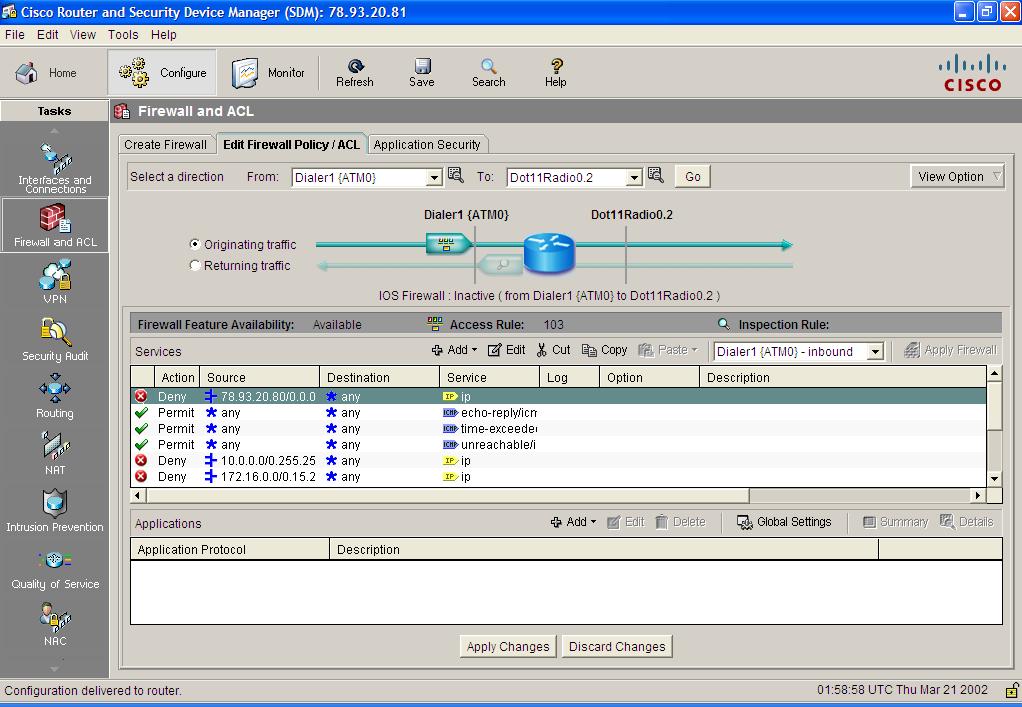Open the File menu
Viewport: 1022px width, 707px height.
click(14, 35)
